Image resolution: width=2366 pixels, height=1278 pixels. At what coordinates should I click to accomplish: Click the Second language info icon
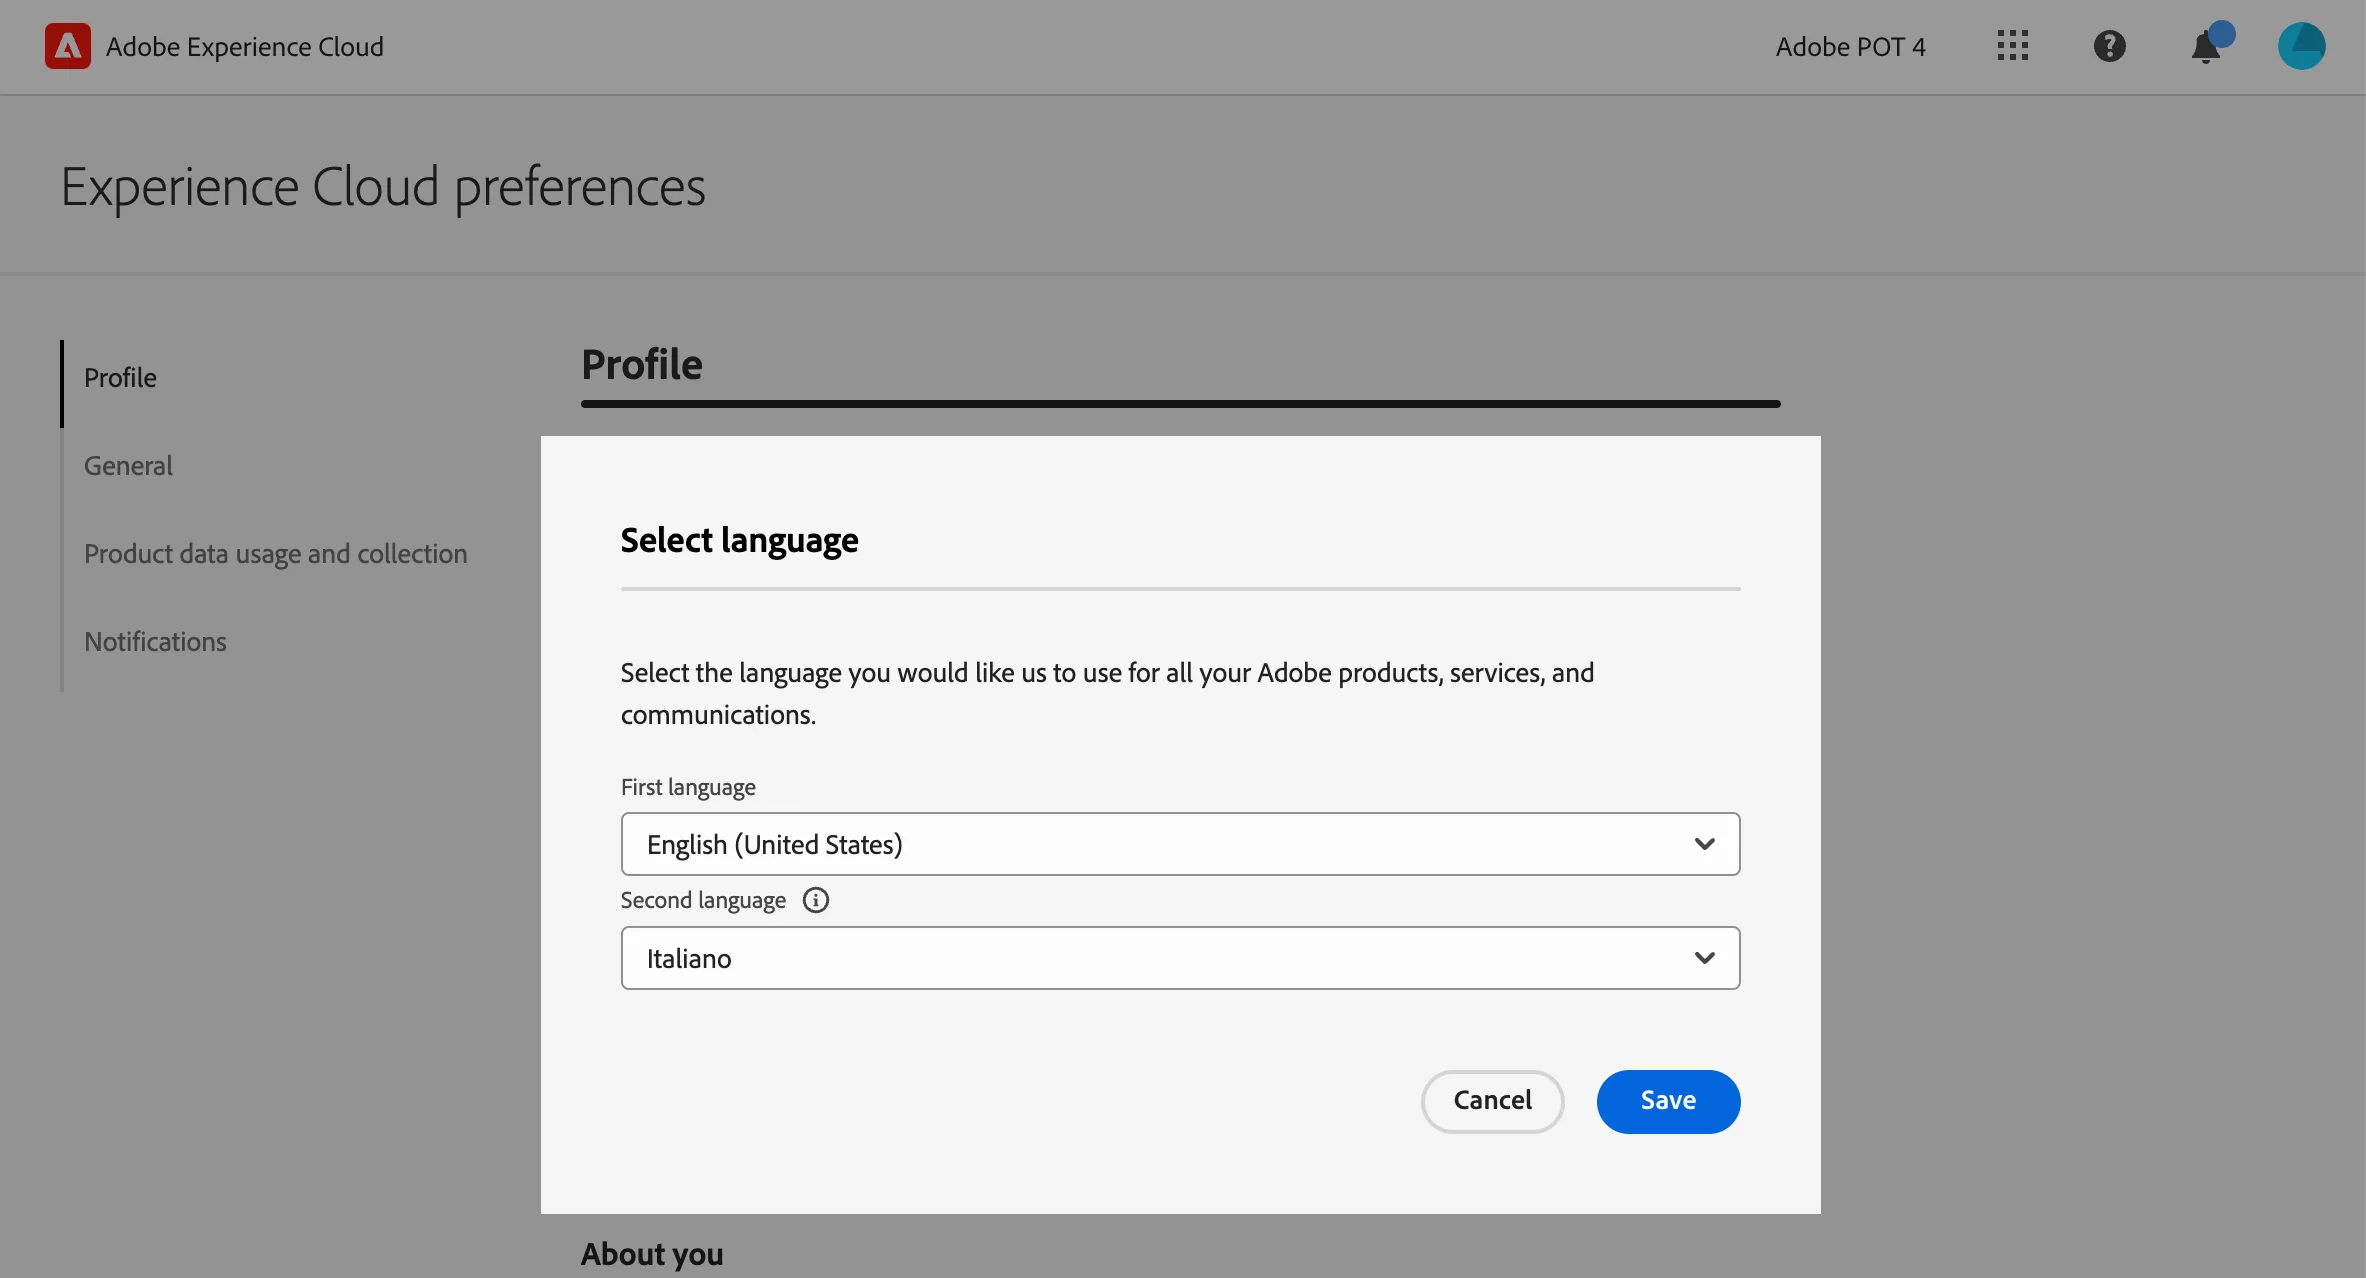click(816, 900)
